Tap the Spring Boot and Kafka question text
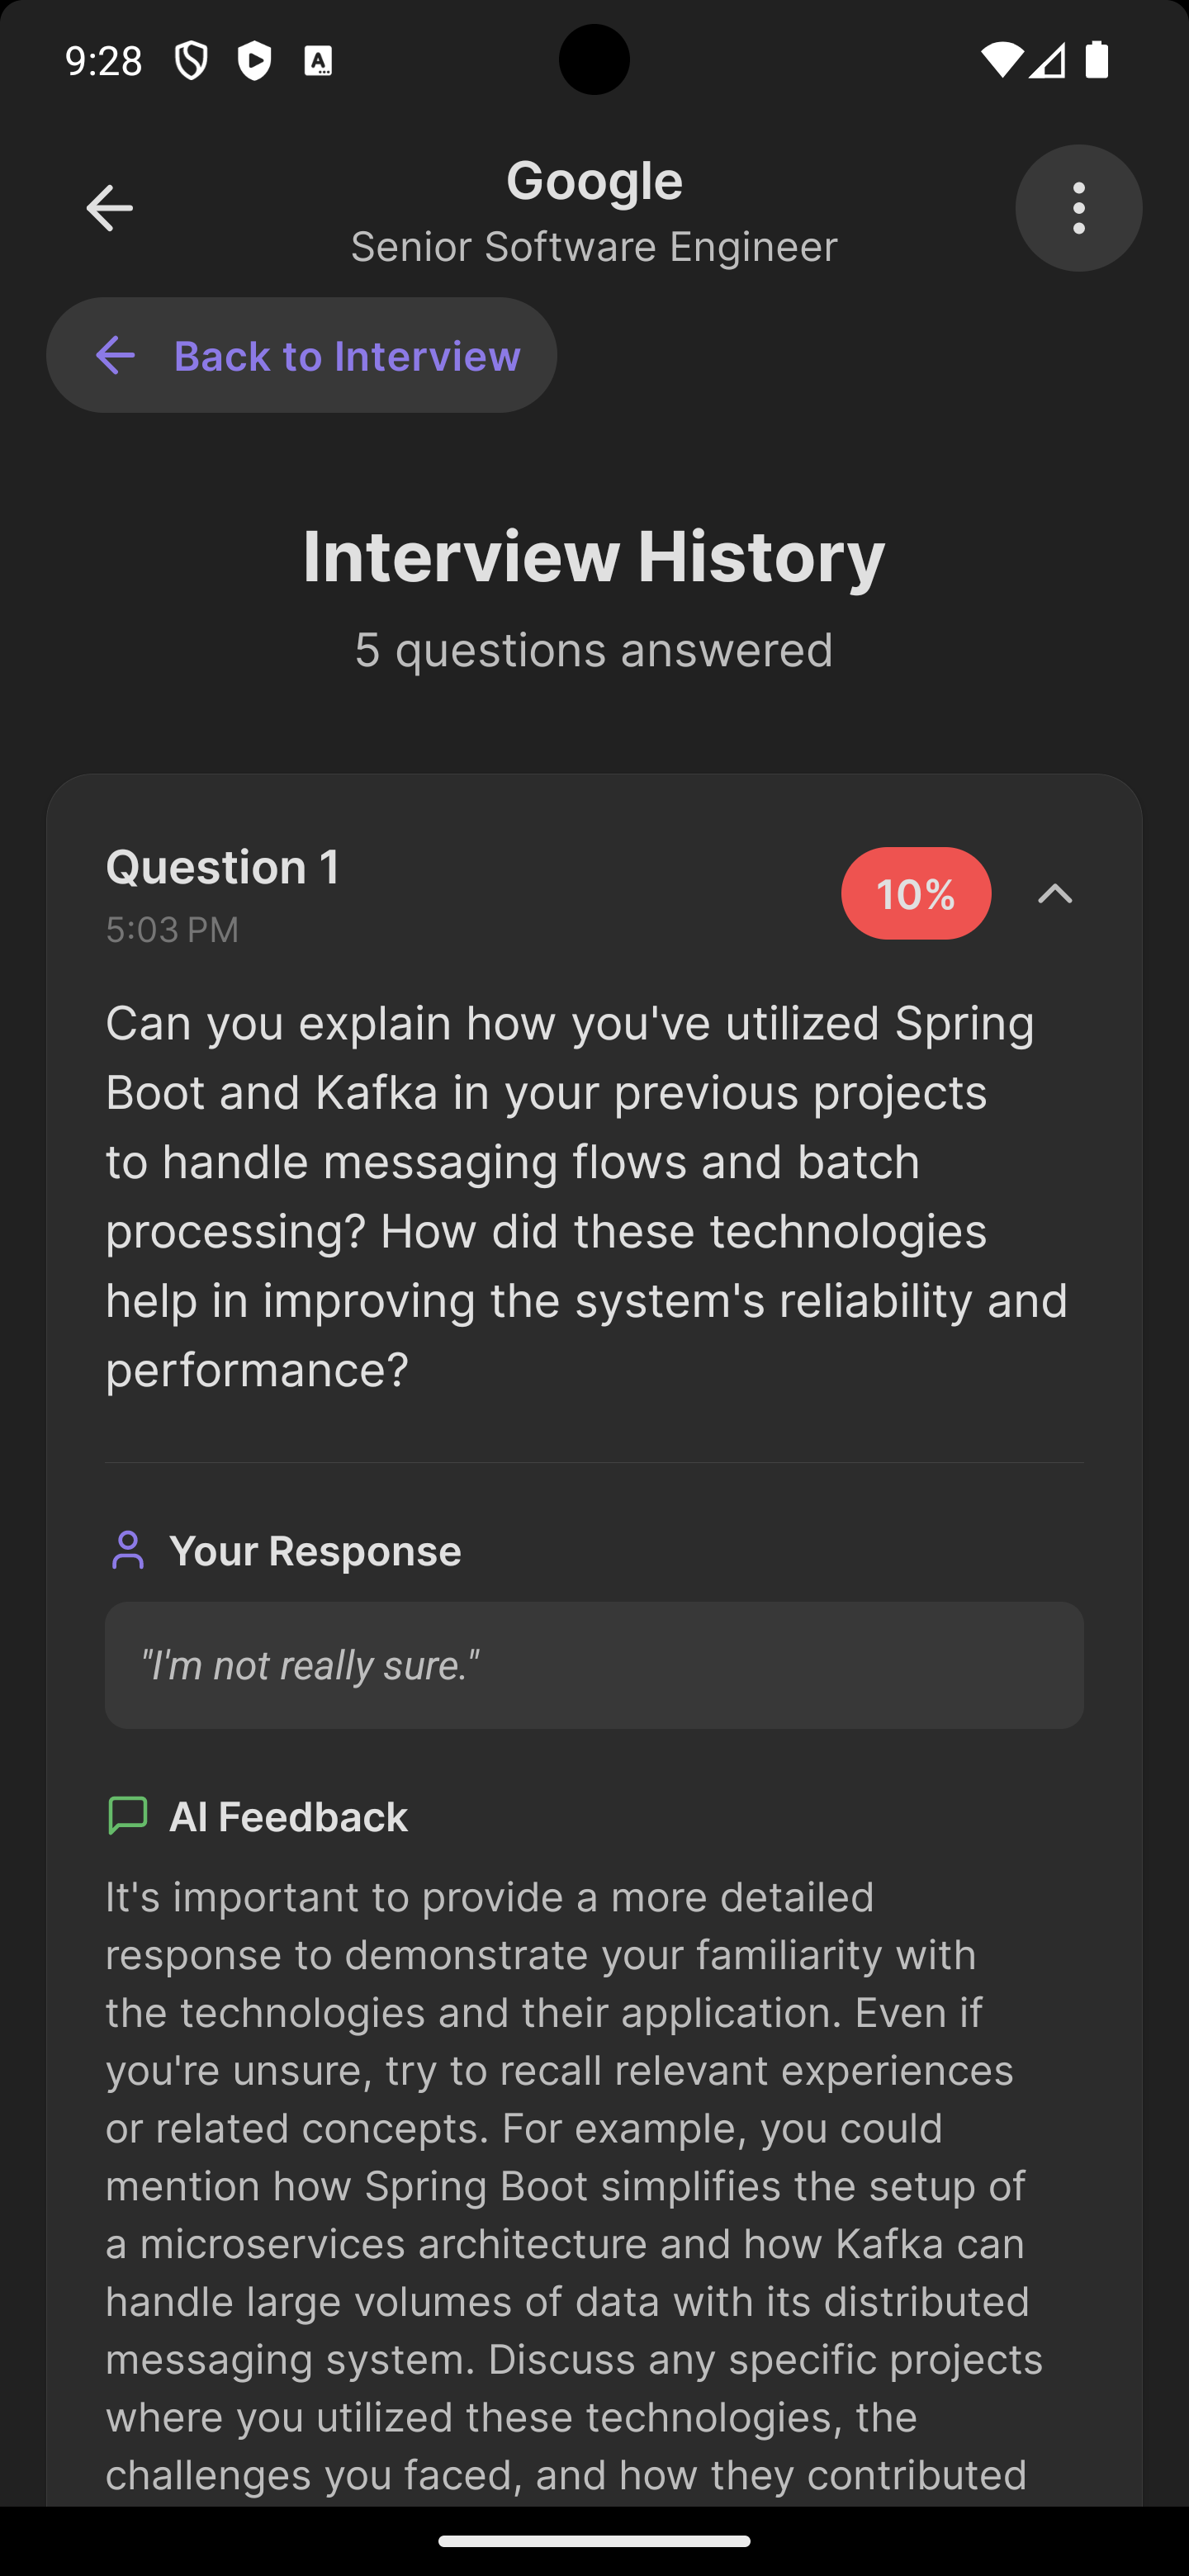The height and width of the screenshot is (2576, 1189). [586, 1196]
